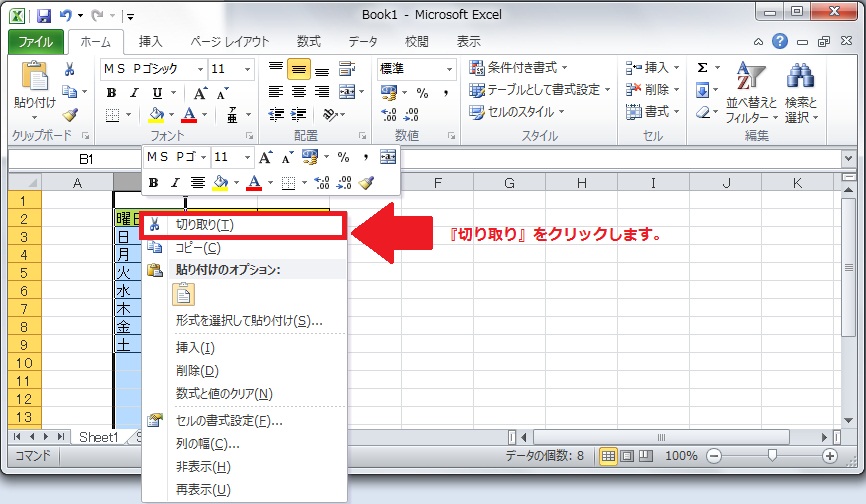Toggle middle vertical alignment button
This screenshot has height=504, width=866.
click(298, 69)
